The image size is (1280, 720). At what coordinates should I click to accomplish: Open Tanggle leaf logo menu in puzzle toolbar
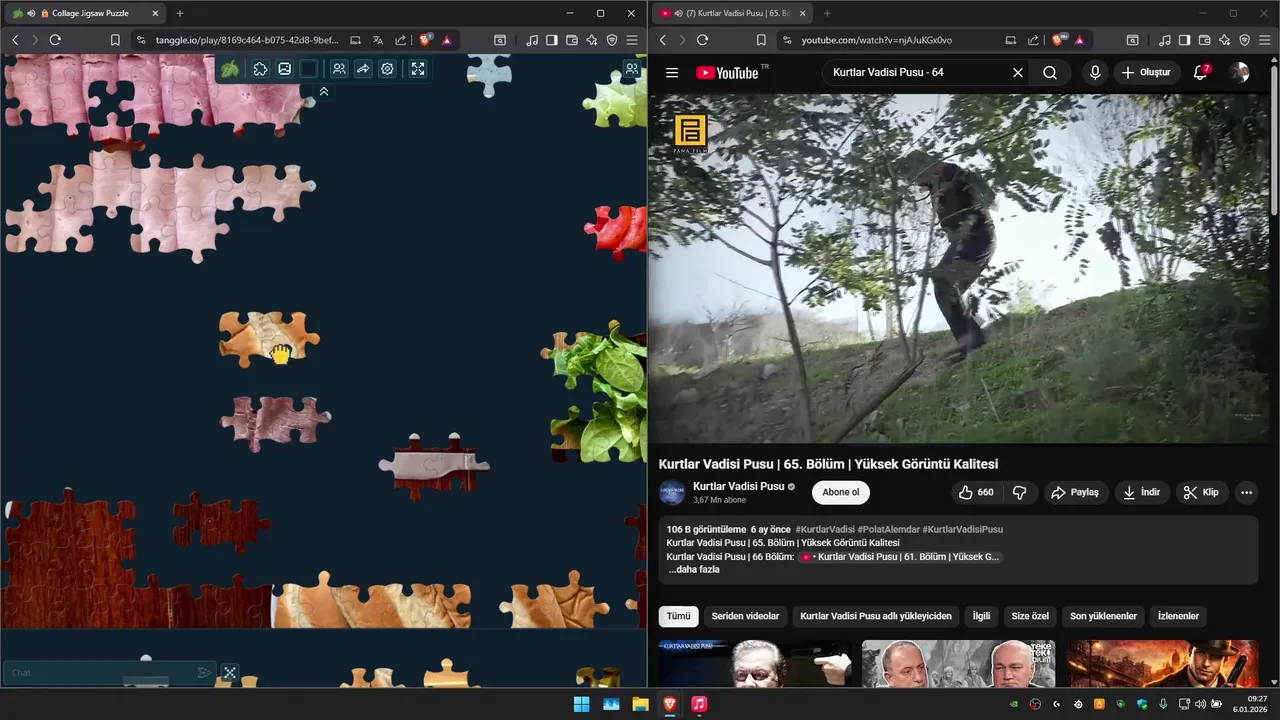[x=230, y=69]
